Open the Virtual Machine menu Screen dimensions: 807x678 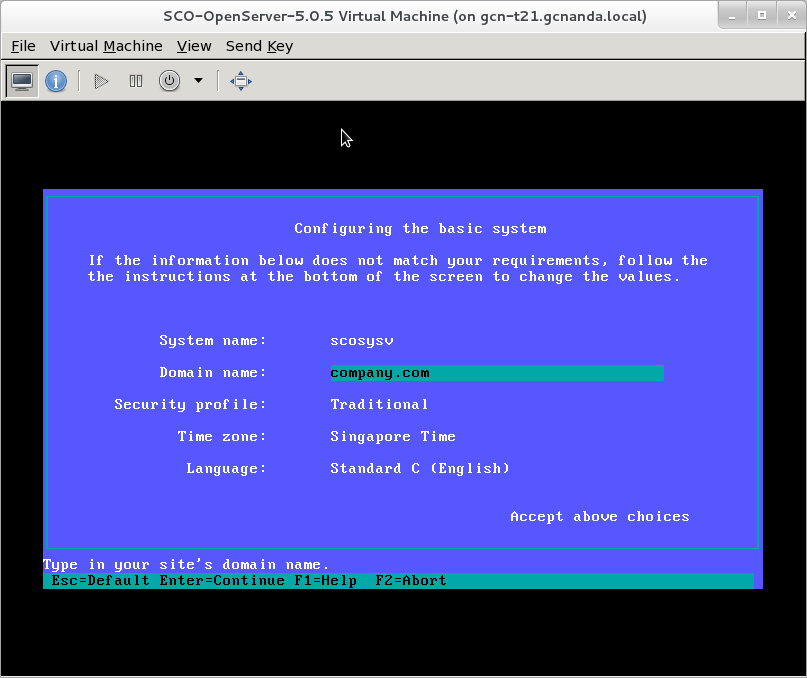click(x=106, y=46)
